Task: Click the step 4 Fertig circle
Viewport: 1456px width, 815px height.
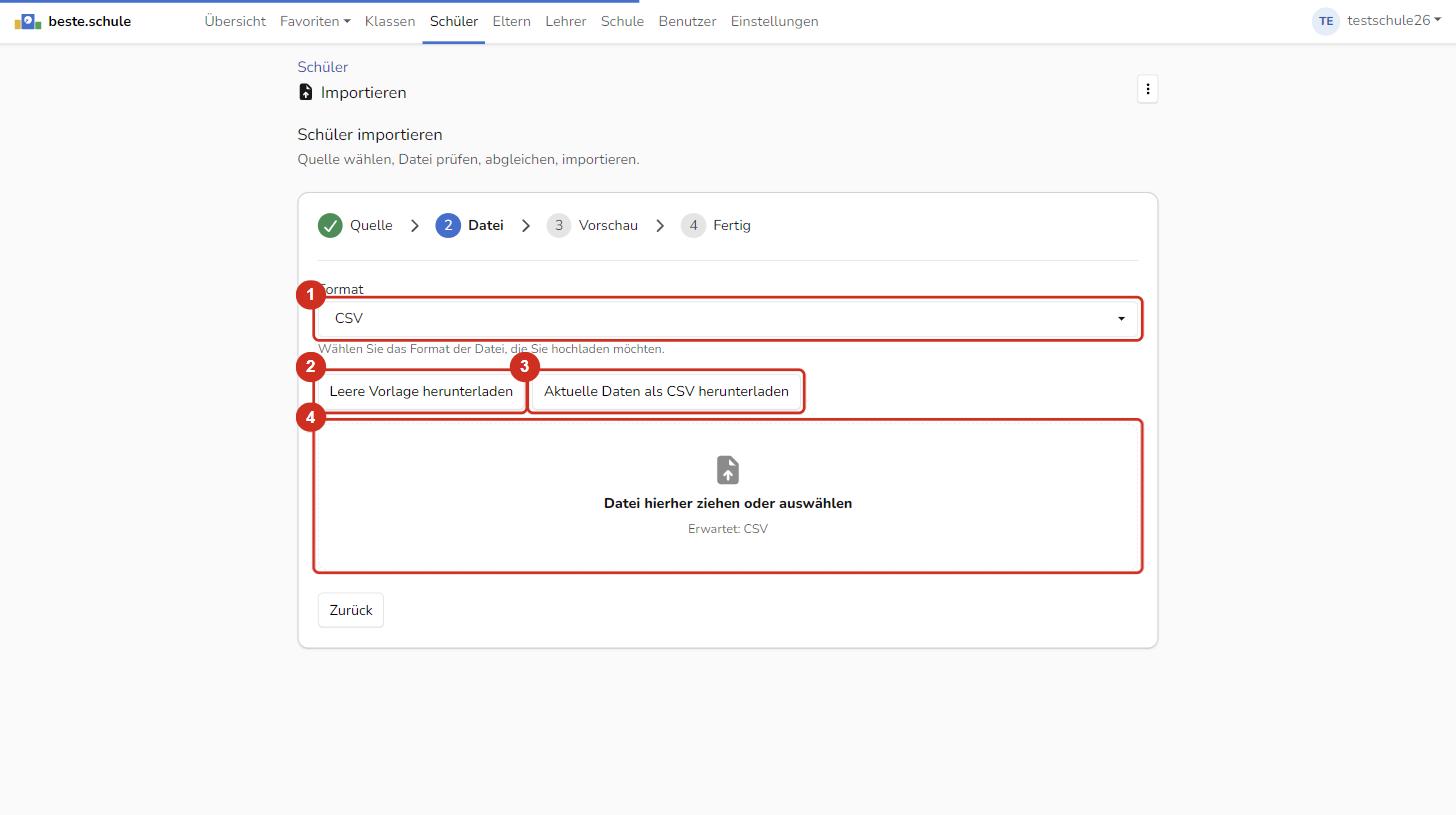Action: [x=693, y=226]
